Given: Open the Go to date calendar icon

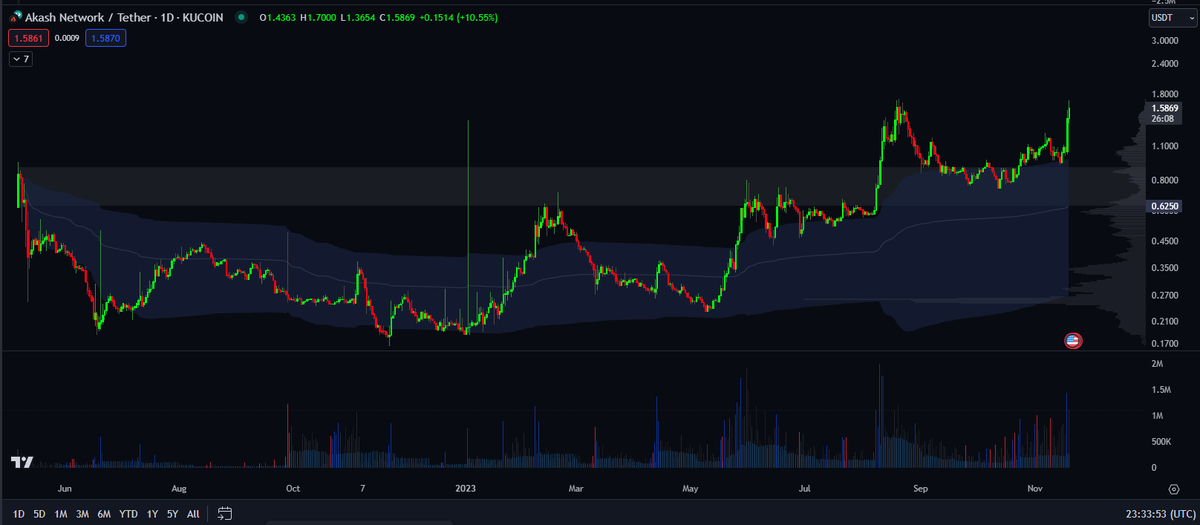Looking at the screenshot, I should [225, 513].
